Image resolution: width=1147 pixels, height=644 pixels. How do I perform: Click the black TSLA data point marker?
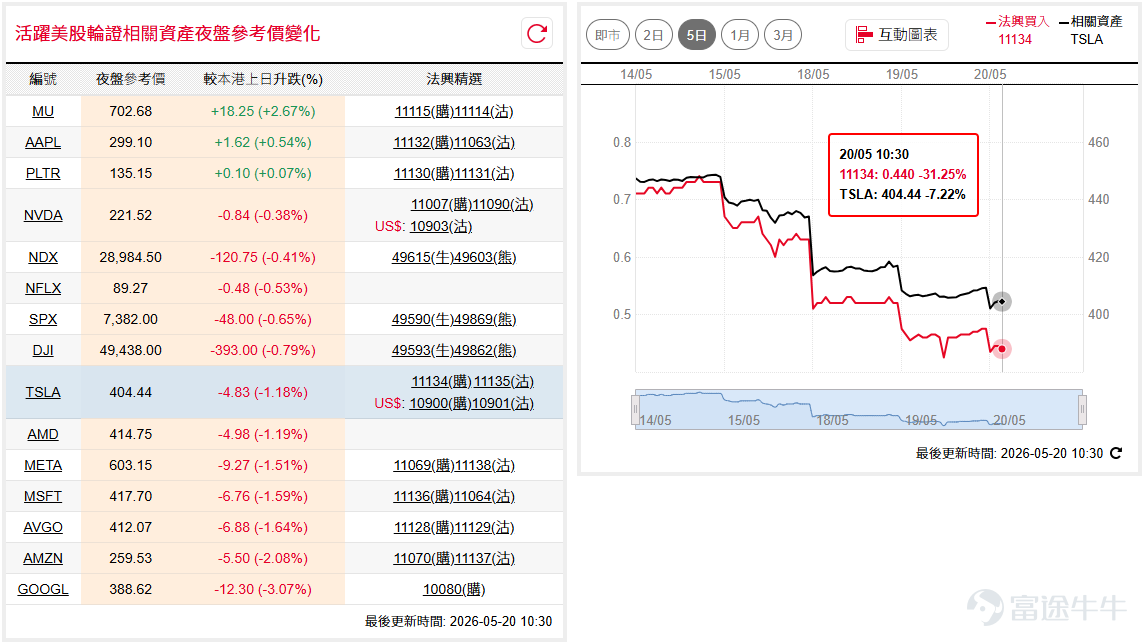pos(1001,302)
